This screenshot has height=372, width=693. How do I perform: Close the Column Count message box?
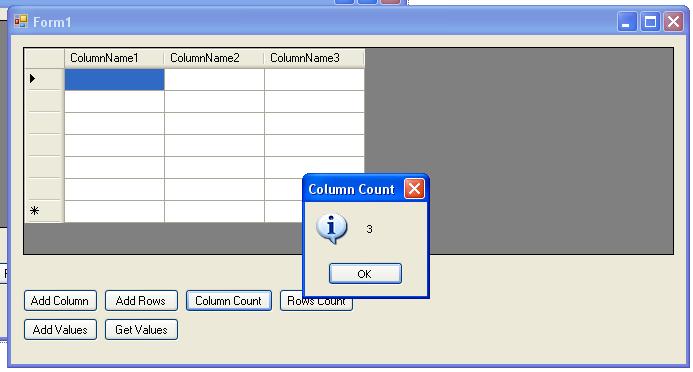coord(414,189)
